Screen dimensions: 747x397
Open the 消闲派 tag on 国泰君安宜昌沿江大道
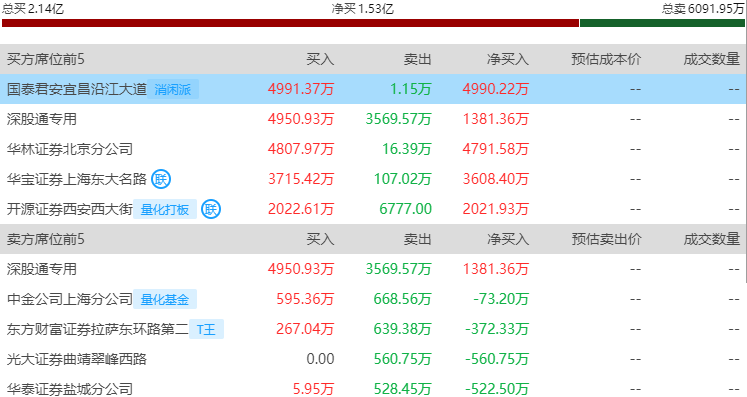tap(173, 89)
